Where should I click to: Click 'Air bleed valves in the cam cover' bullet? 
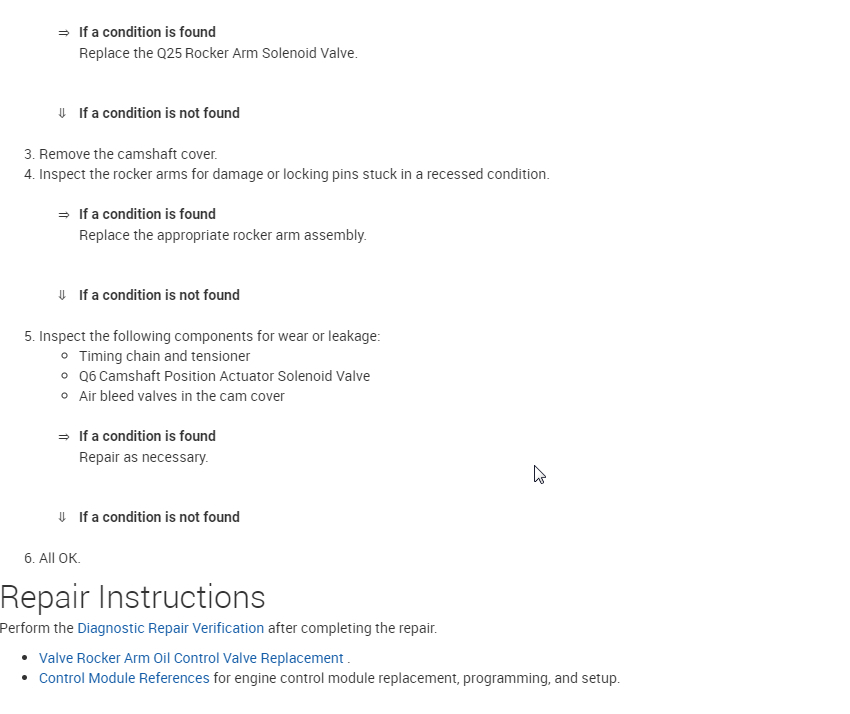(182, 396)
